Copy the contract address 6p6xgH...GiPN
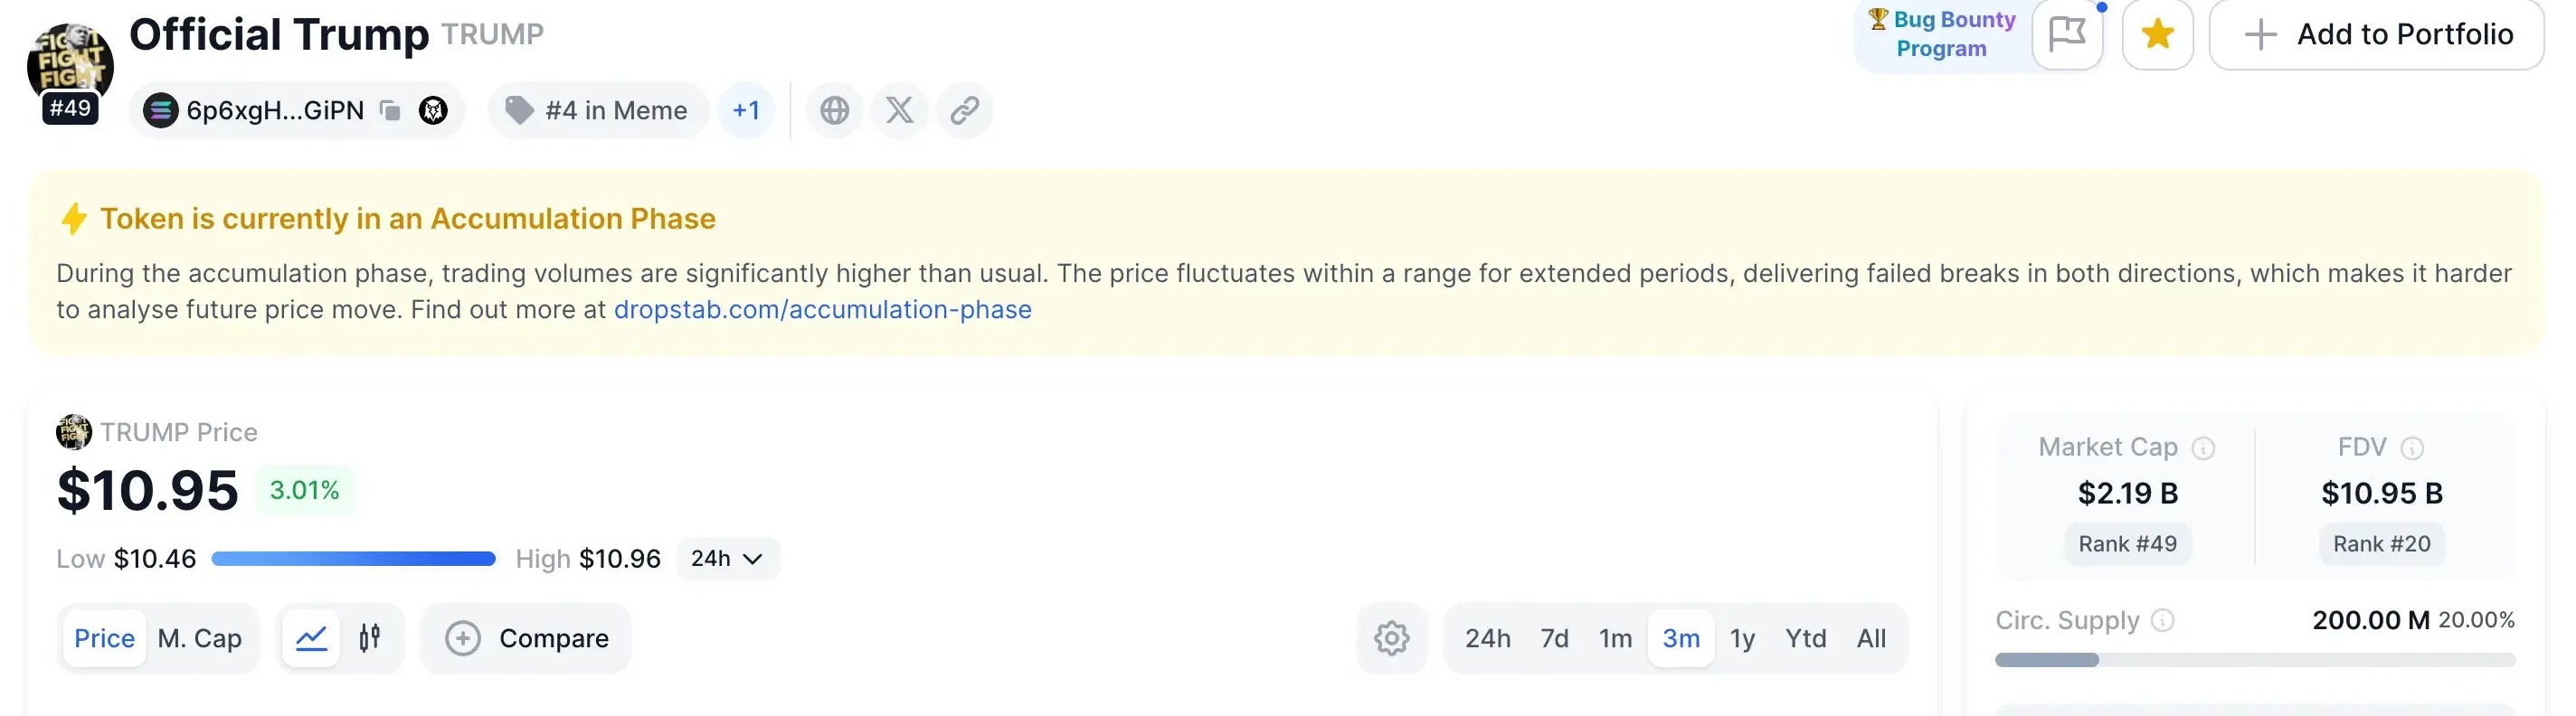This screenshot has height=716, width=2576. pyautogui.click(x=391, y=111)
